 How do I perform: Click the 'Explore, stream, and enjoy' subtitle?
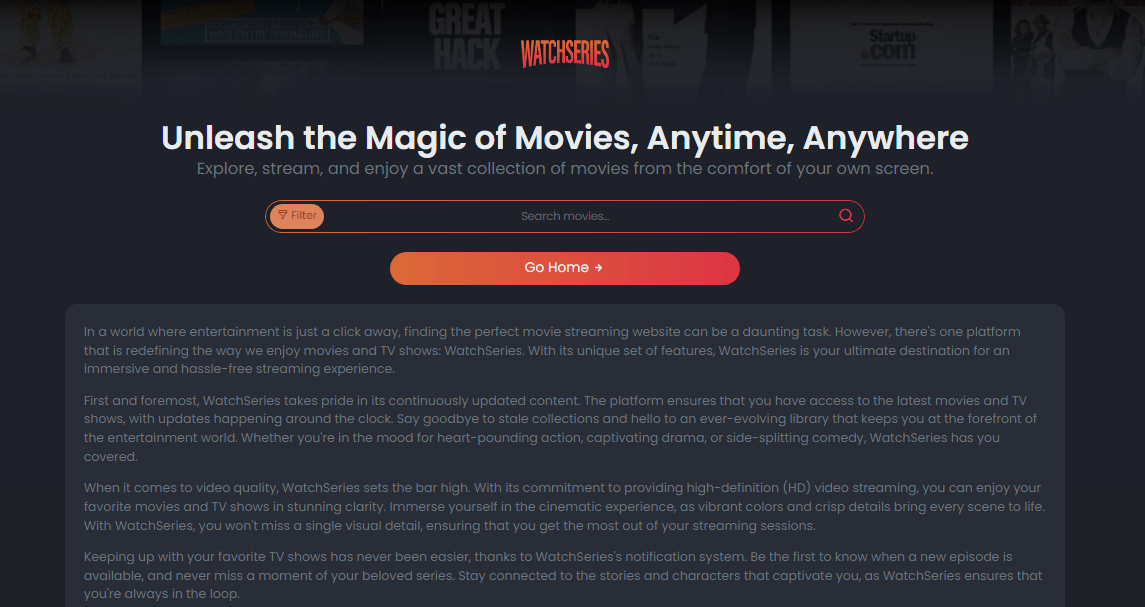pos(564,169)
